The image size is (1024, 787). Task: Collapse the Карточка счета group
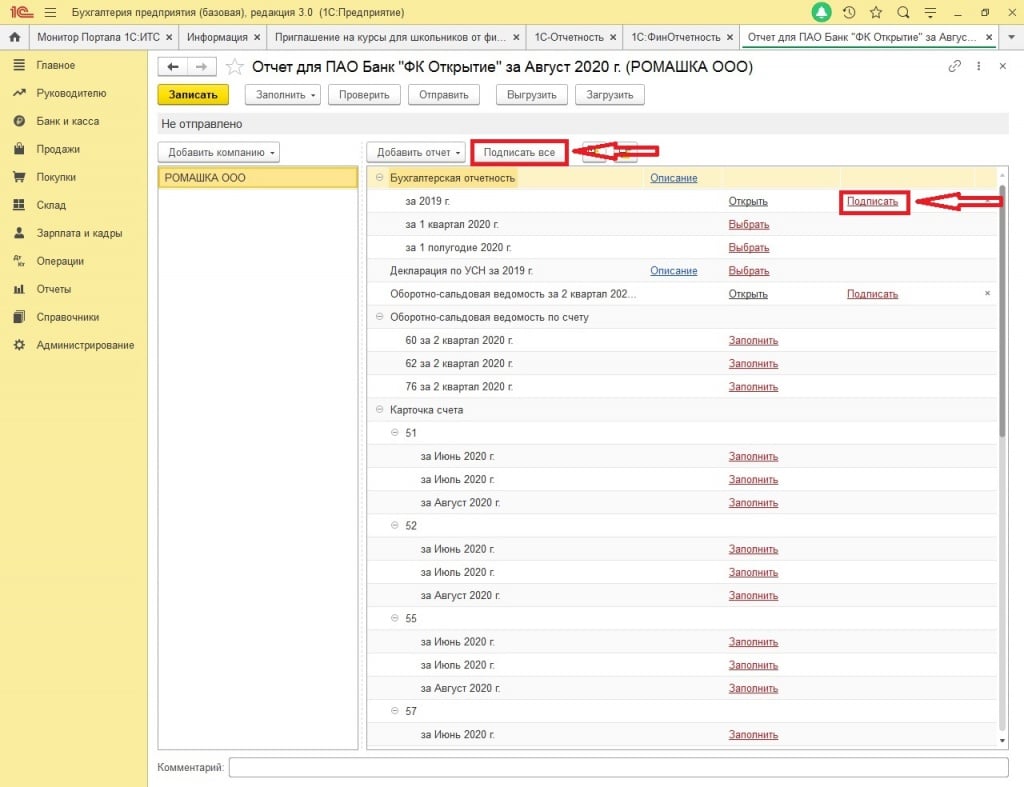(x=379, y=410)
